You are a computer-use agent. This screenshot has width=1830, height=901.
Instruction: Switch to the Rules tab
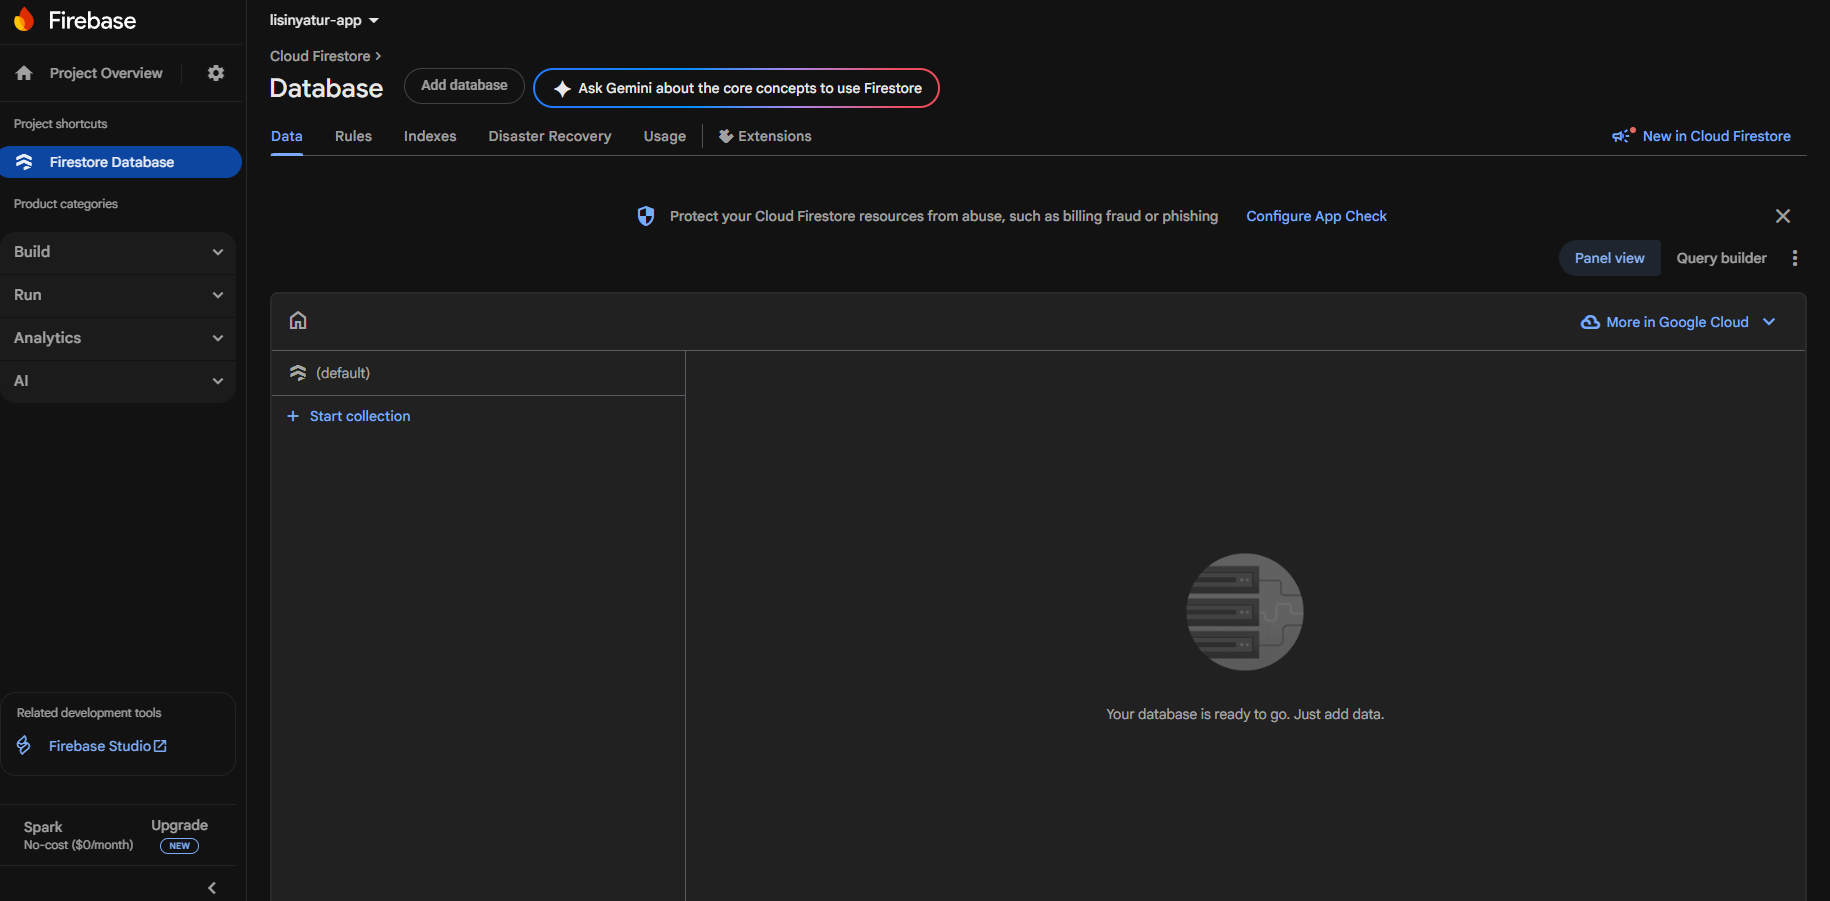pyautogui.click(x=353, y=136)
